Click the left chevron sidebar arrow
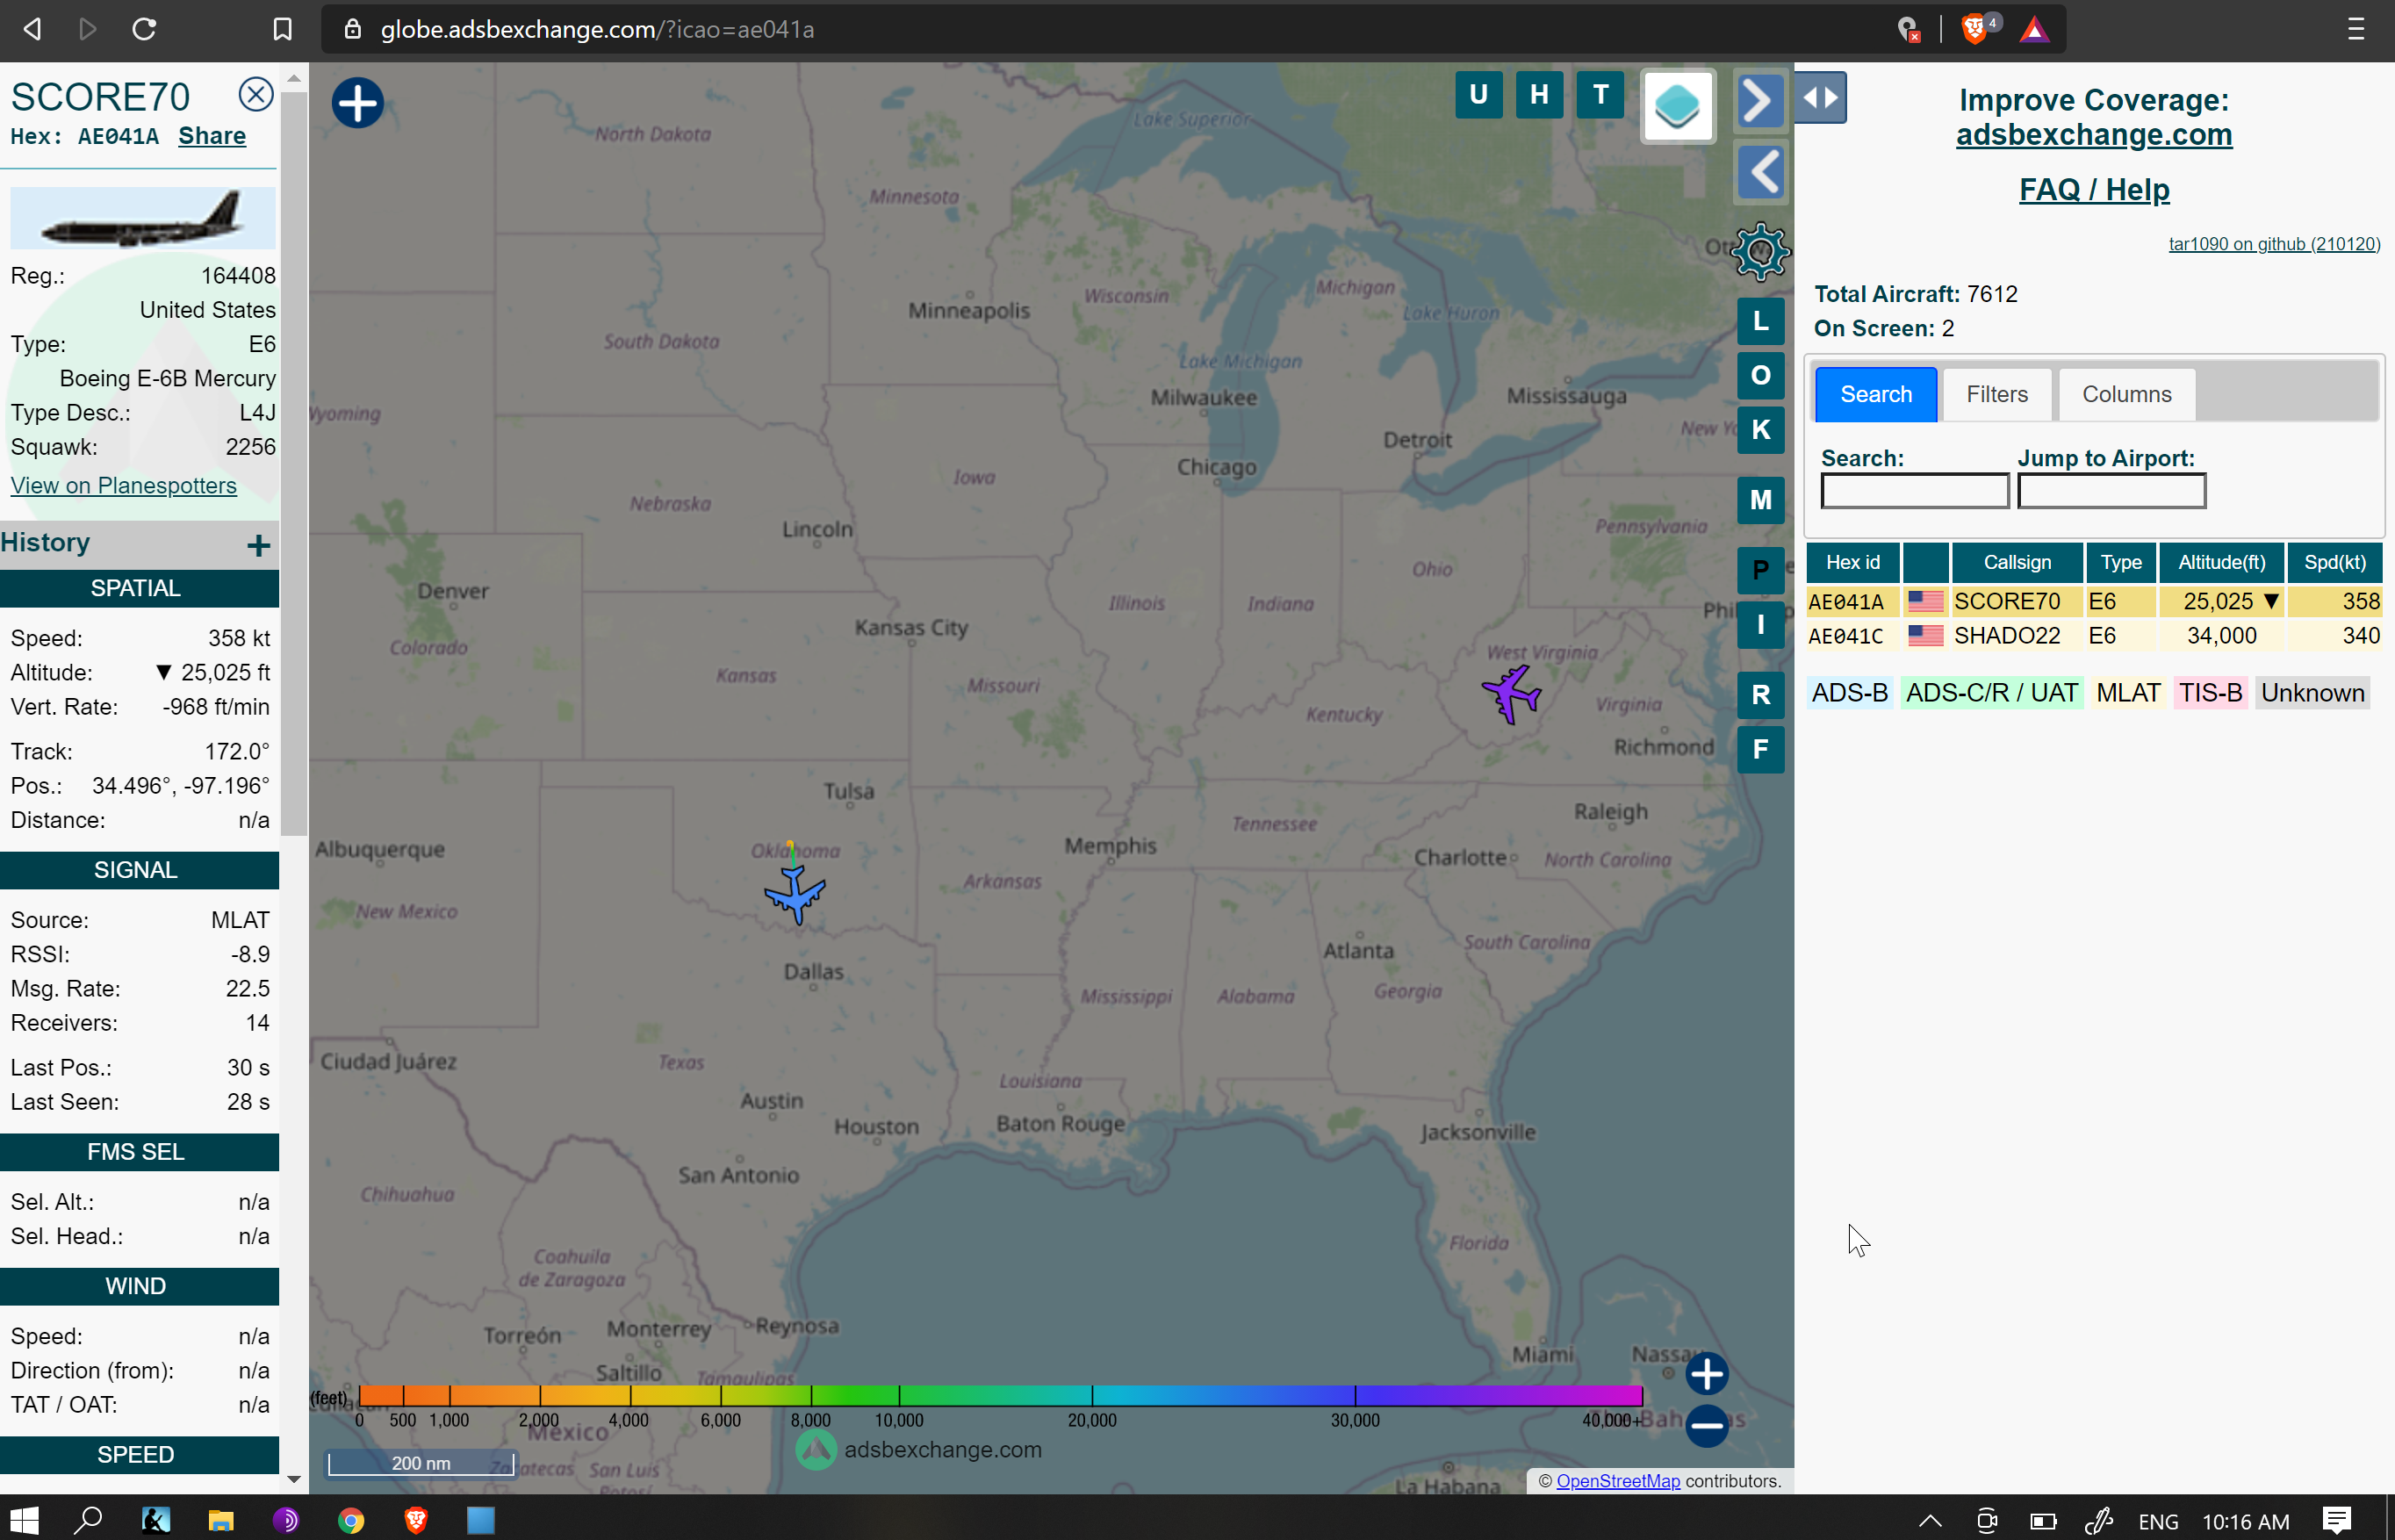 [x=1760, y=172]
